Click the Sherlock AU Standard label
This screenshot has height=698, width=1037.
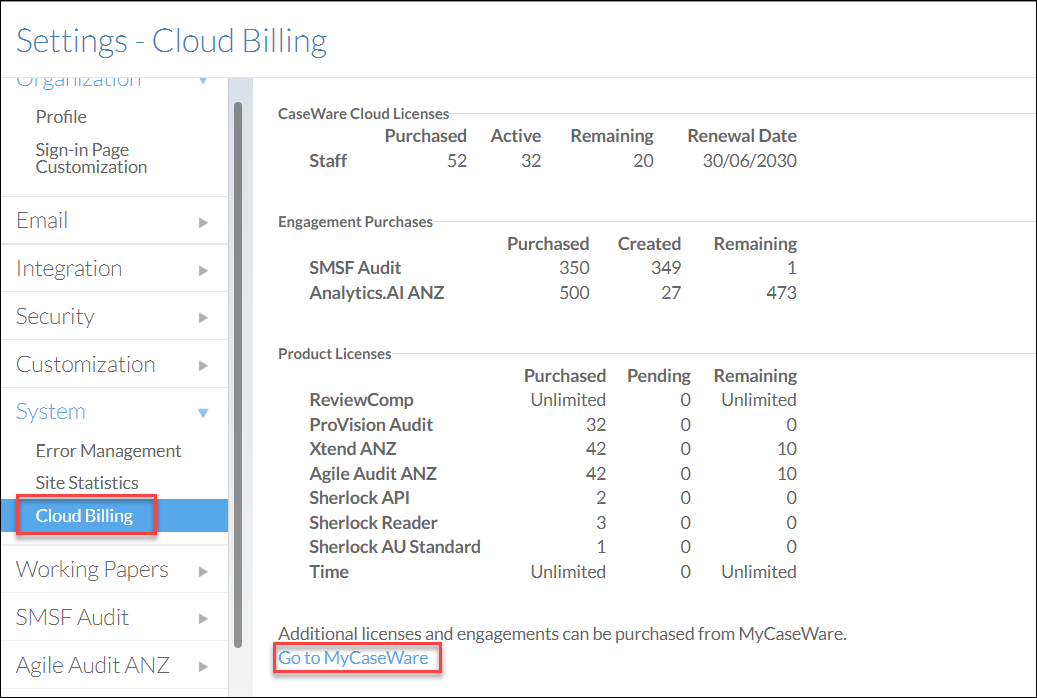(x=395, y=547)
